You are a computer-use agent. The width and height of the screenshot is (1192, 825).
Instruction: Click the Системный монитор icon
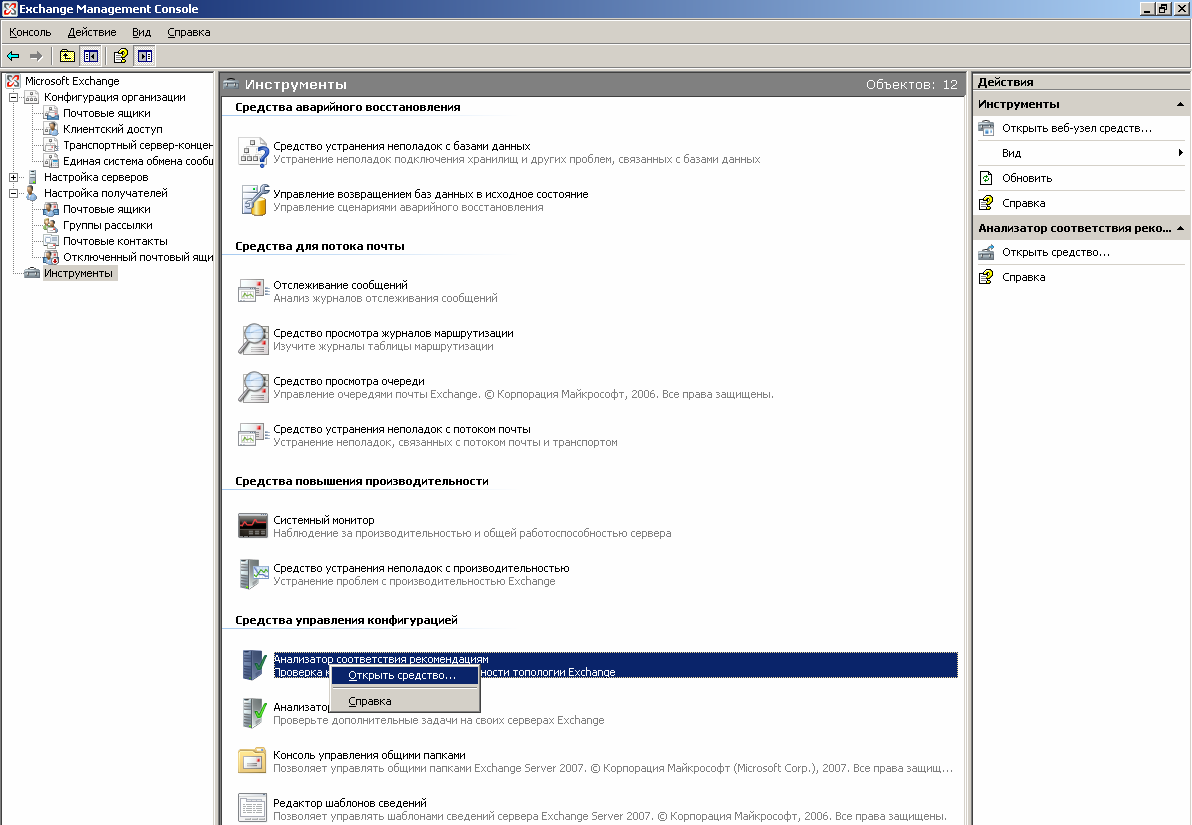coord(253,526)
